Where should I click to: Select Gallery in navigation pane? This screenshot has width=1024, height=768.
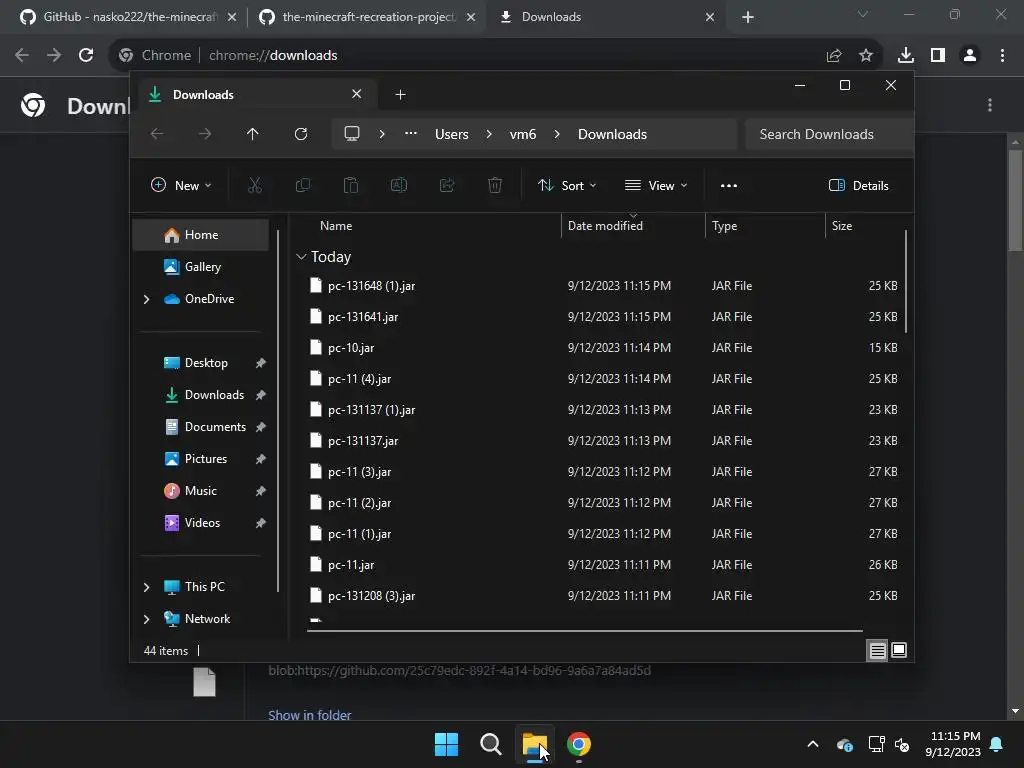[202, 266]
